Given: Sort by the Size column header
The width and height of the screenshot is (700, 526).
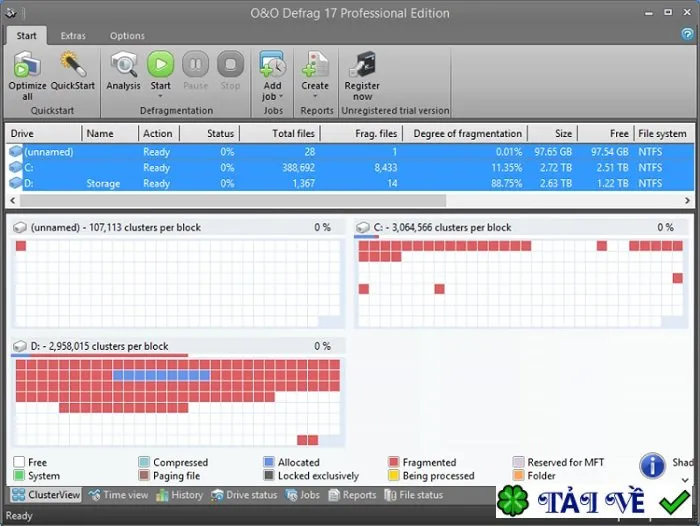Looking at the screenshot, I should coord(553,134).
